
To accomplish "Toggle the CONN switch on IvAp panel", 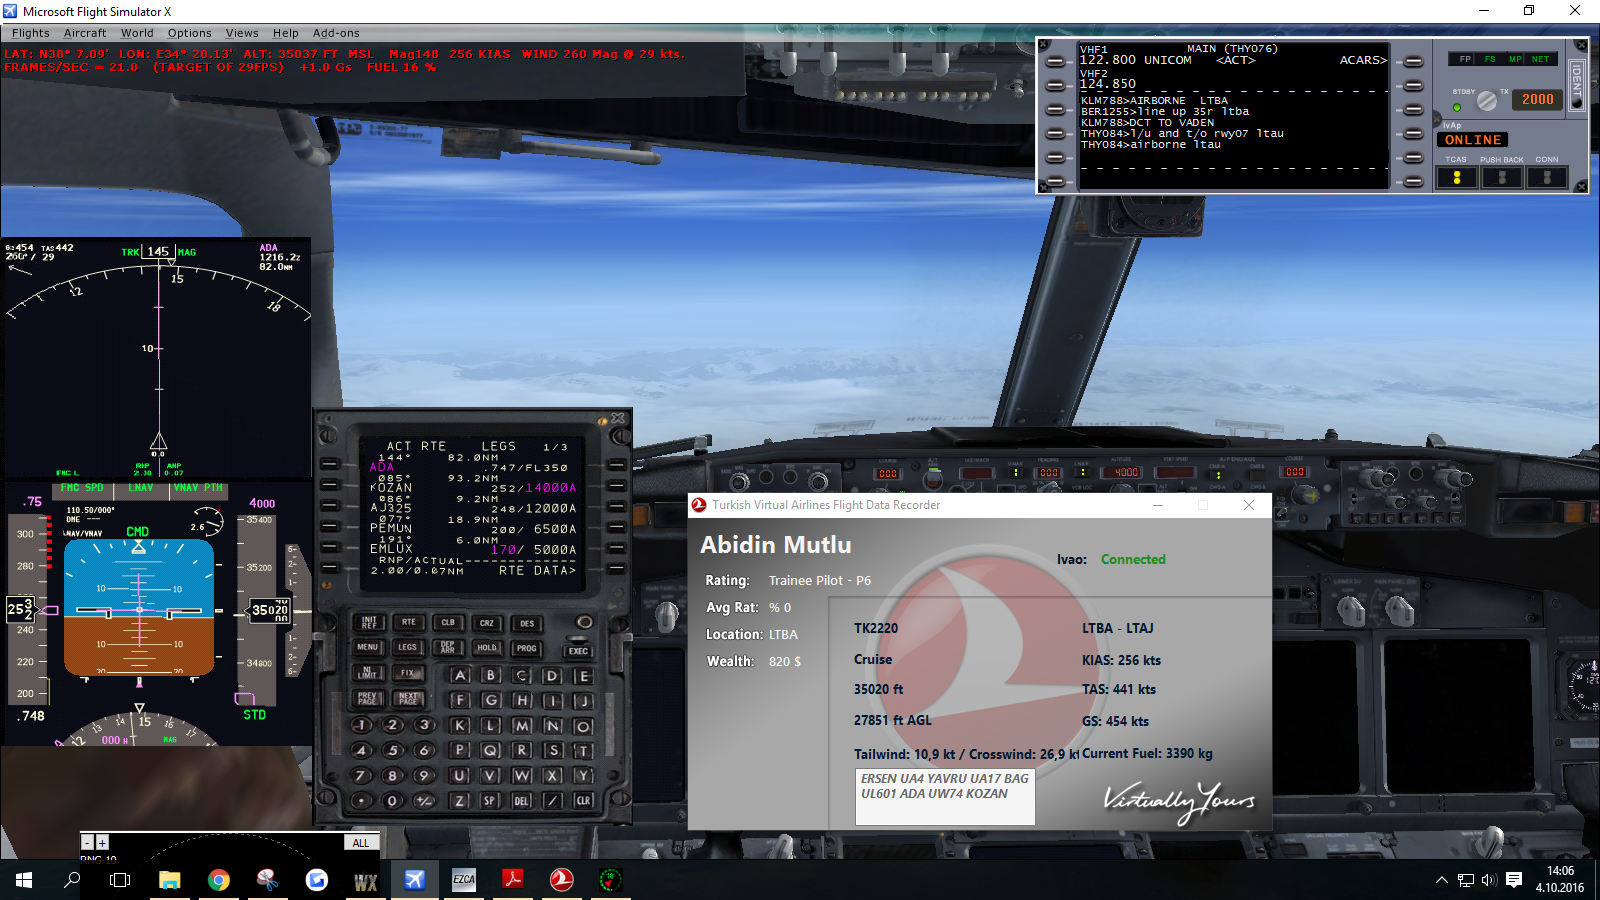I will pos(1547,177).
